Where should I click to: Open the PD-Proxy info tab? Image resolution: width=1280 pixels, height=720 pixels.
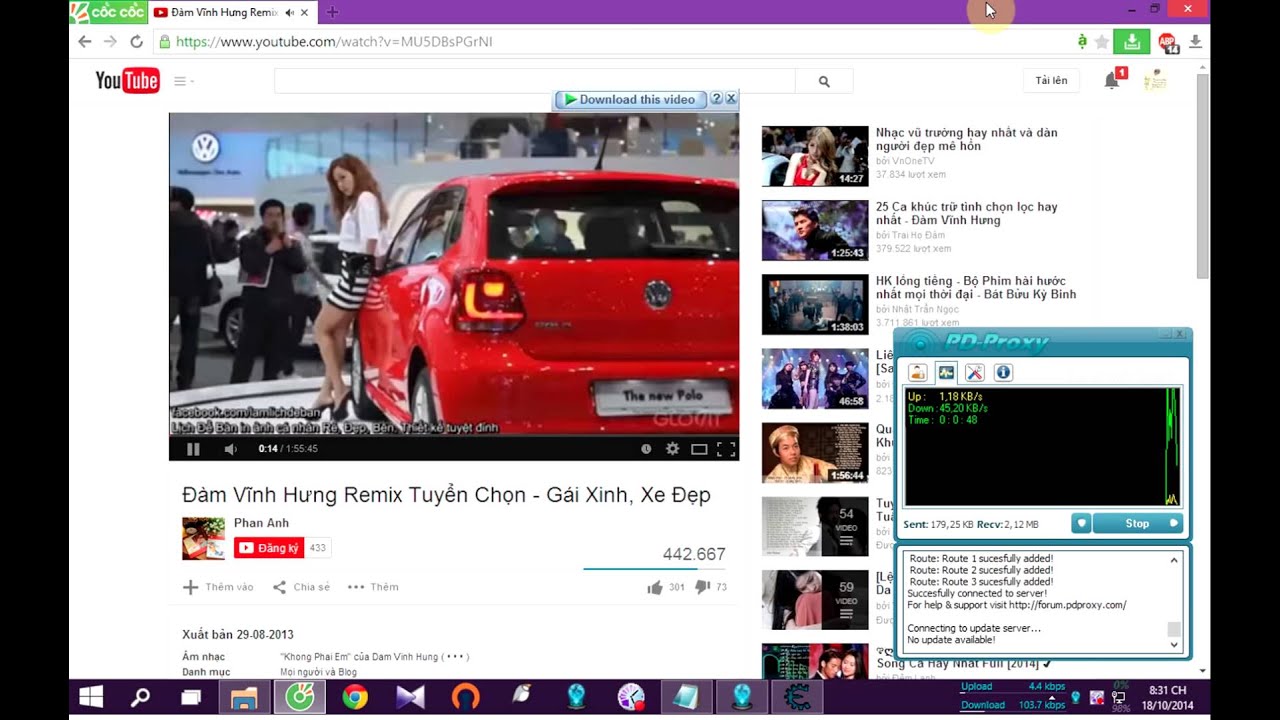pyautogui.click(x=1003, y=373)
